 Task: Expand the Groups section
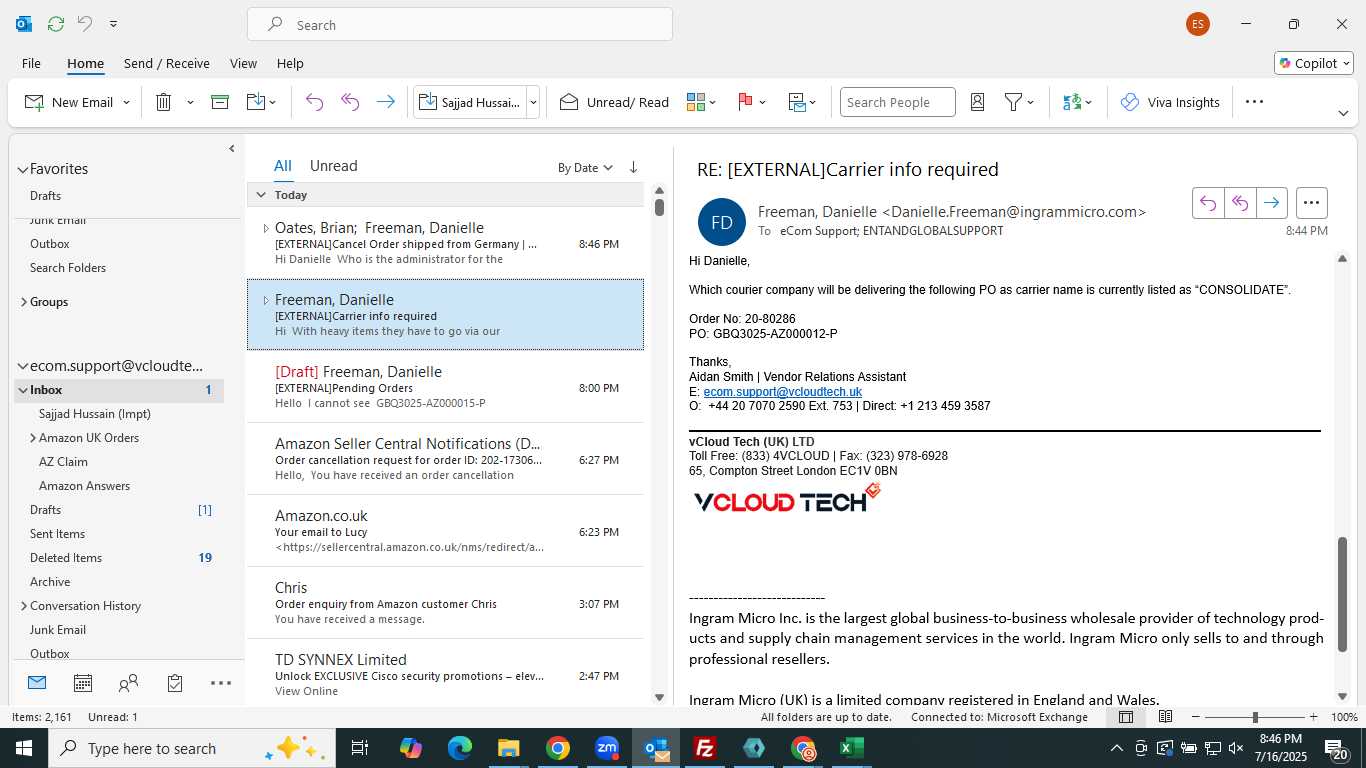point(24,302)
